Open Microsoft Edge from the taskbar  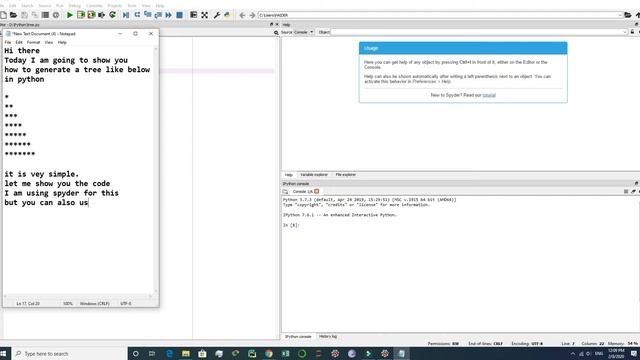[x=169, y=354]
